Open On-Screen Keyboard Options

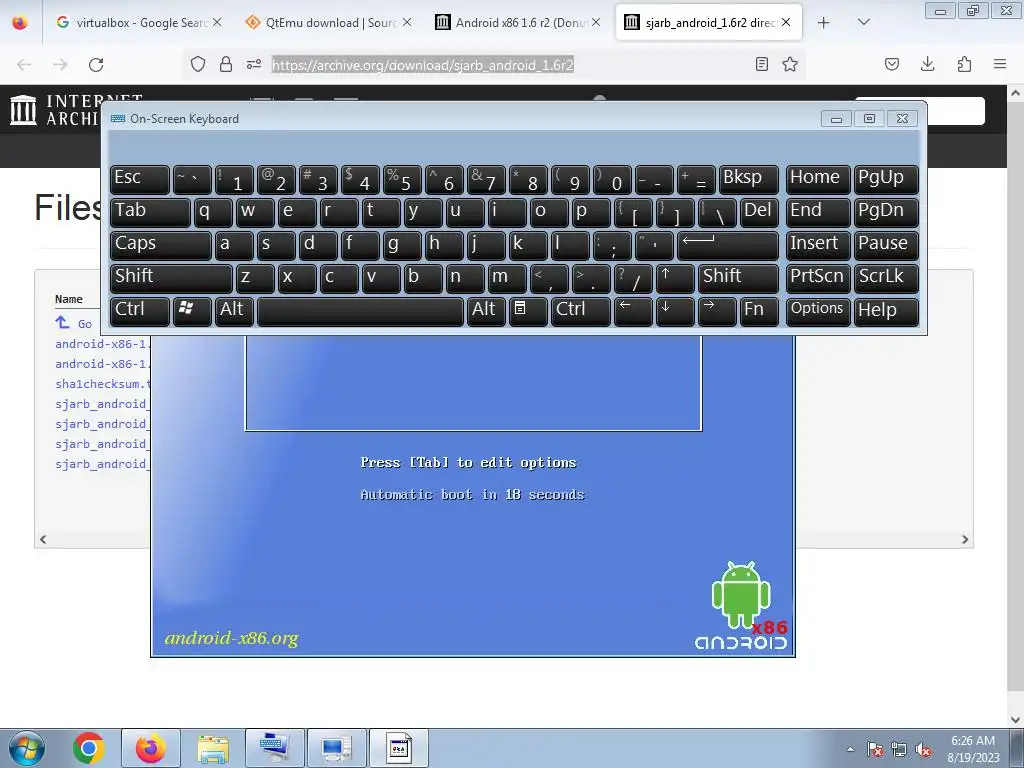point(818,311)
